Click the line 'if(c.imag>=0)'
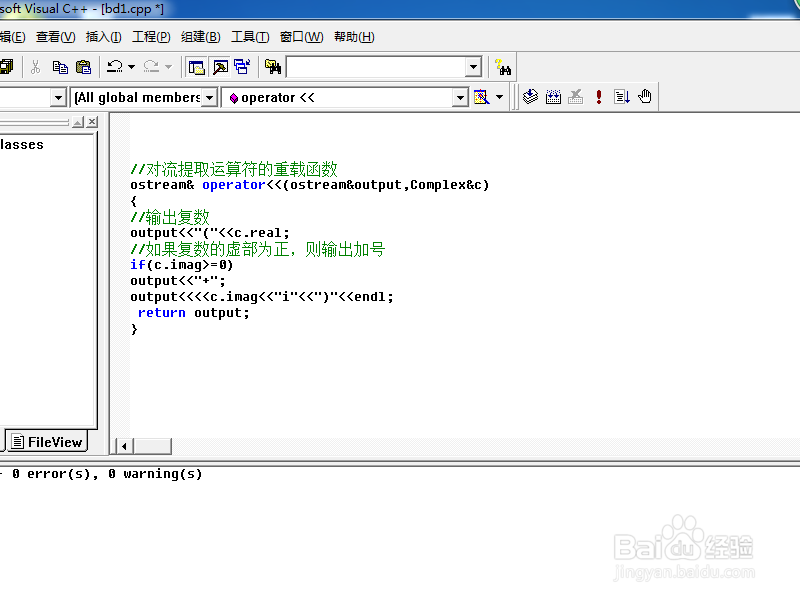Viewport: 800px width, 600px height. [x=182, y=265]
